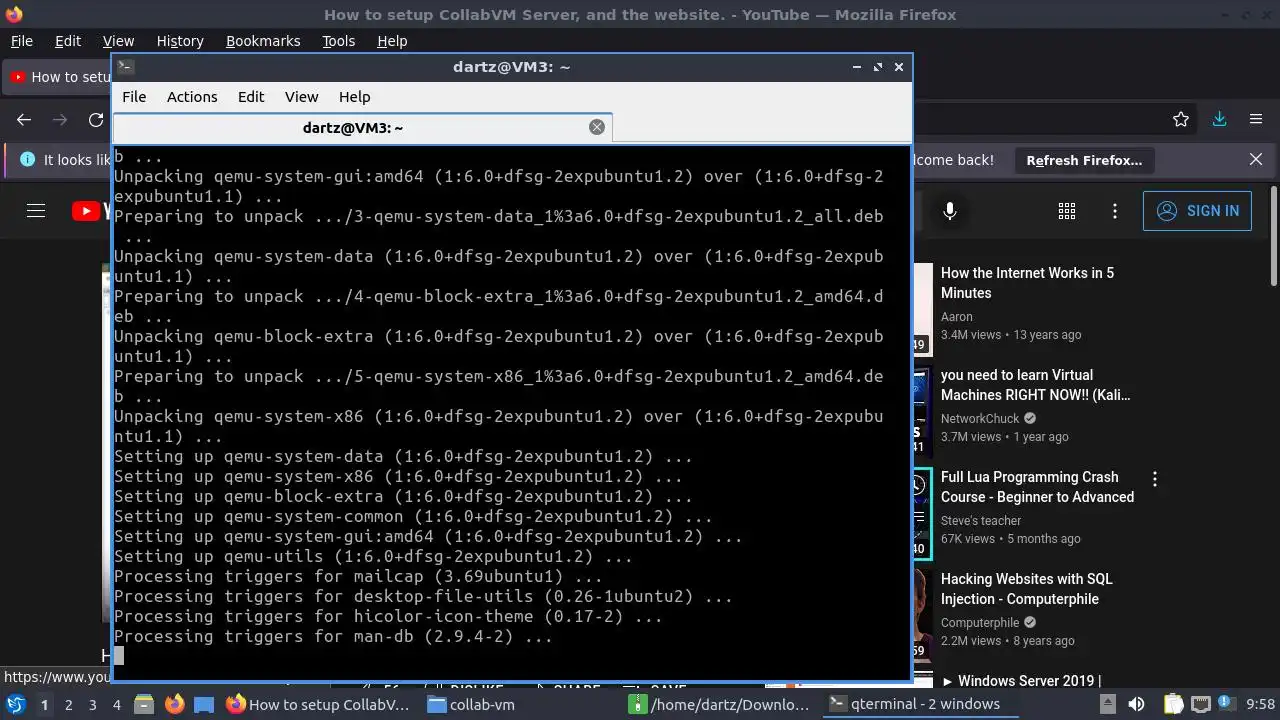Screen dimensions: 1280x720
Task: Open Firefox's File menu
Action: point(21,41)
